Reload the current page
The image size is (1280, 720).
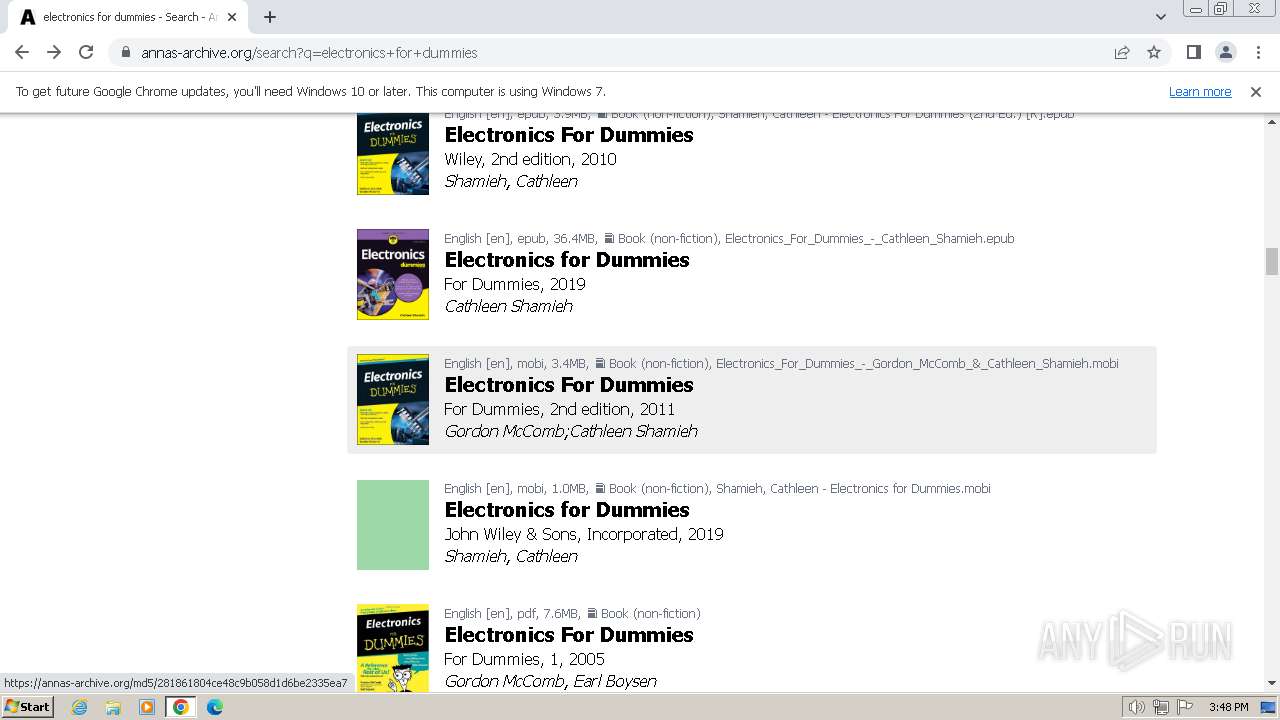[86, 52]
